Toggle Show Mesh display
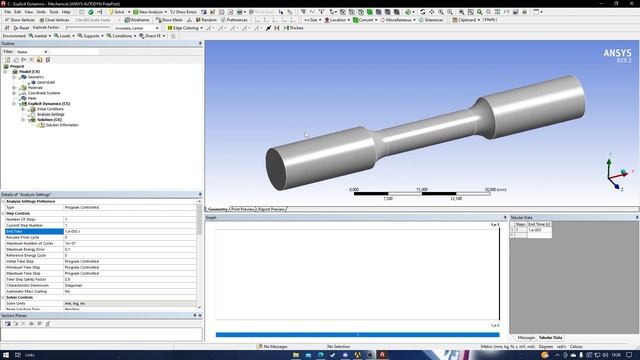The image size is (640, 360). tap(169, 20)
